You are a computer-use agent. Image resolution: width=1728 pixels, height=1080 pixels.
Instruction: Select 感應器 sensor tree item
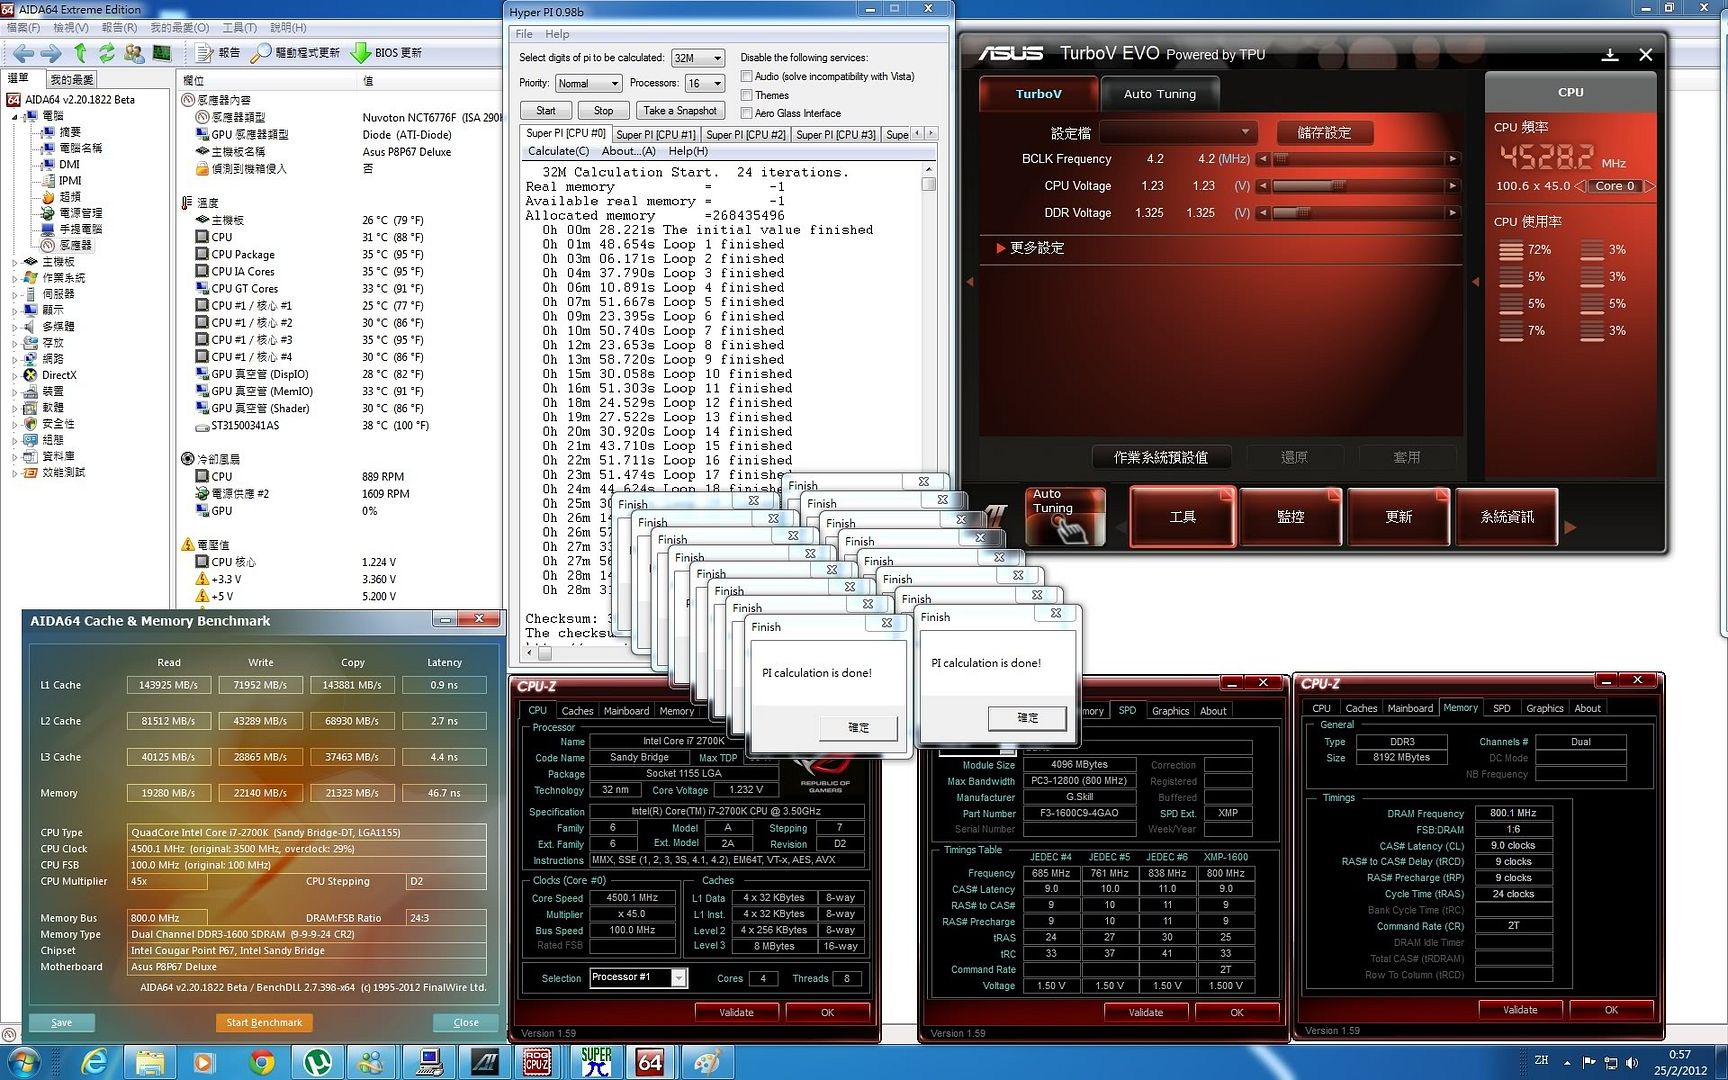(x=68, y=245)
